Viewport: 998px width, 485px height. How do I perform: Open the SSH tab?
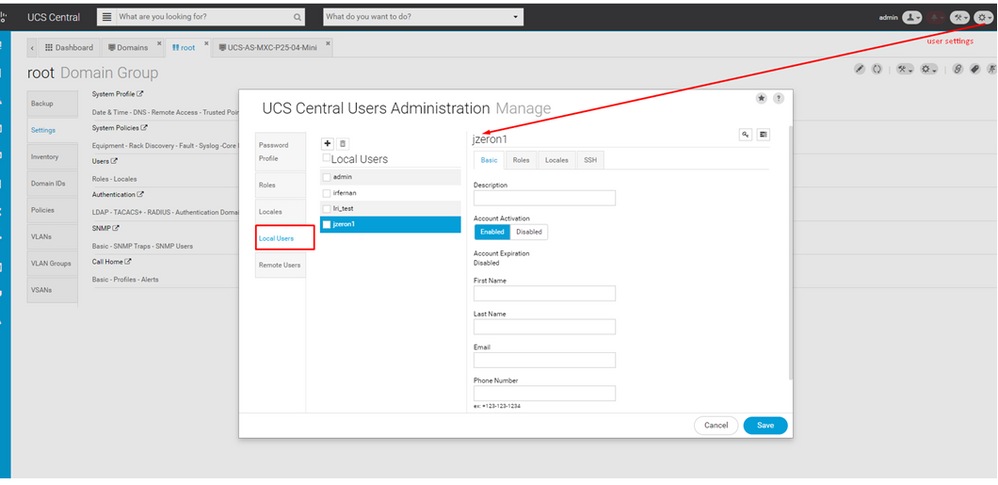coord(590,160)
